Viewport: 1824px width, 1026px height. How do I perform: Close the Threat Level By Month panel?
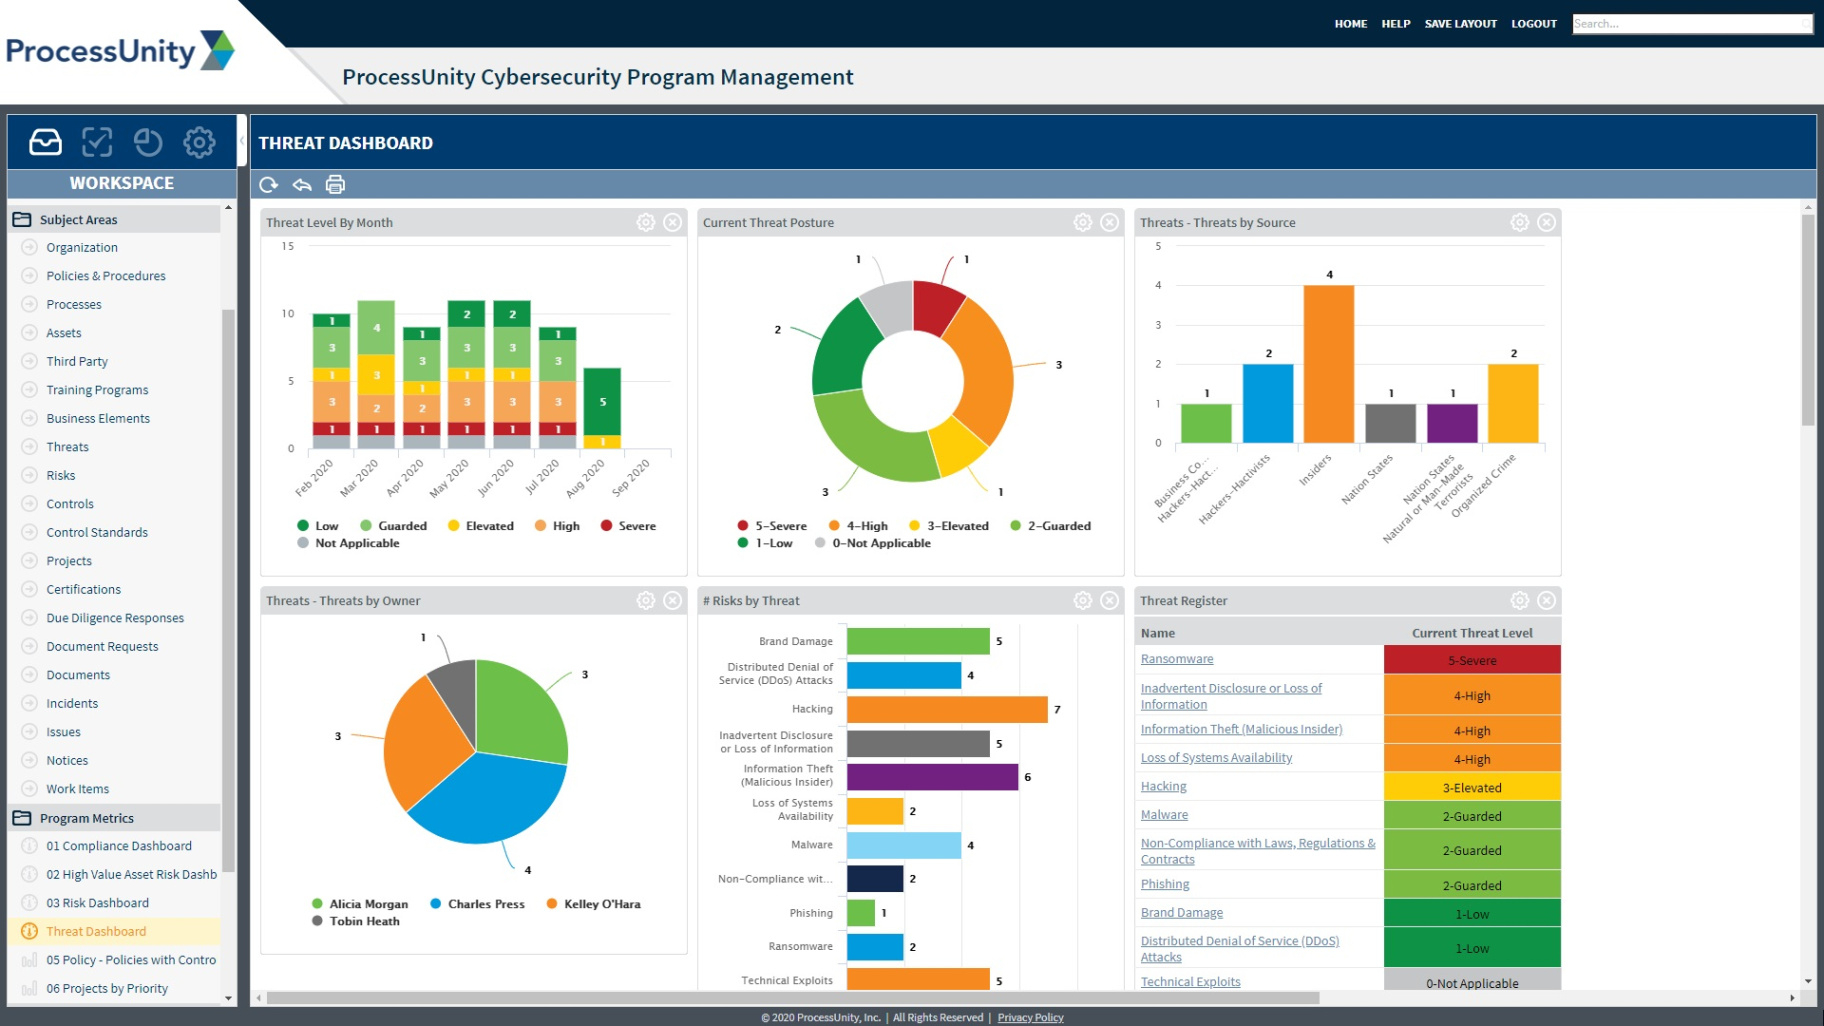(x=673, y=222)
